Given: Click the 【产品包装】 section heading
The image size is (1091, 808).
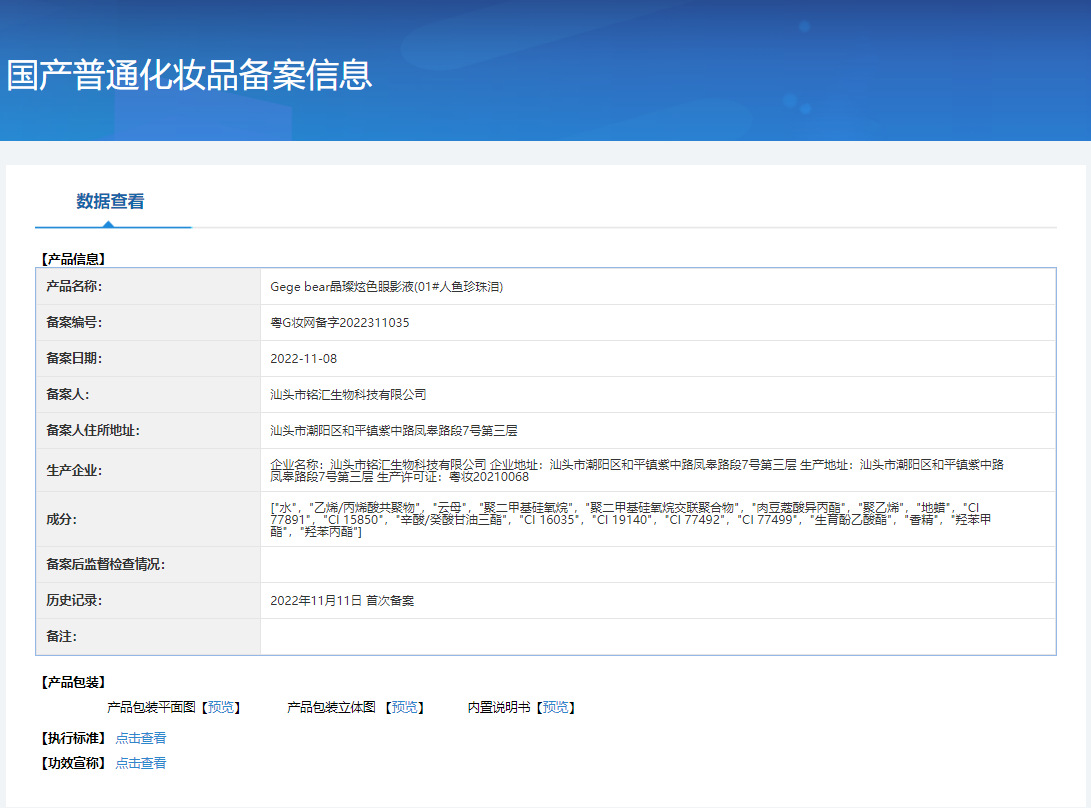Looking at the screenshot, I should [x=73, y=682].
